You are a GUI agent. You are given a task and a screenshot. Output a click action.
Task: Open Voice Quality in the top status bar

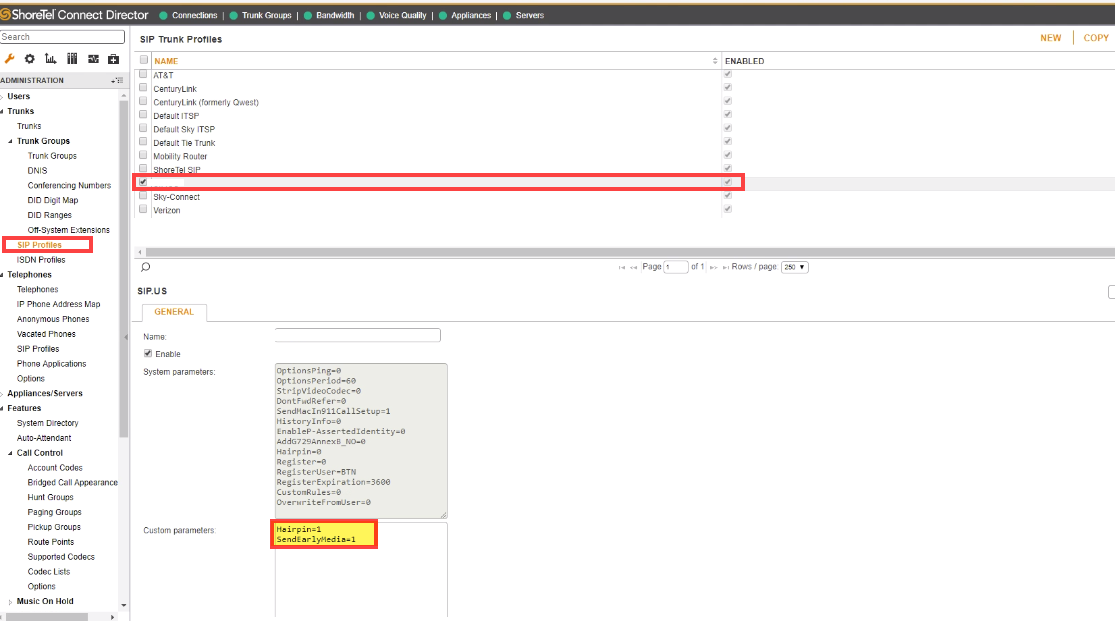(402, 15)
